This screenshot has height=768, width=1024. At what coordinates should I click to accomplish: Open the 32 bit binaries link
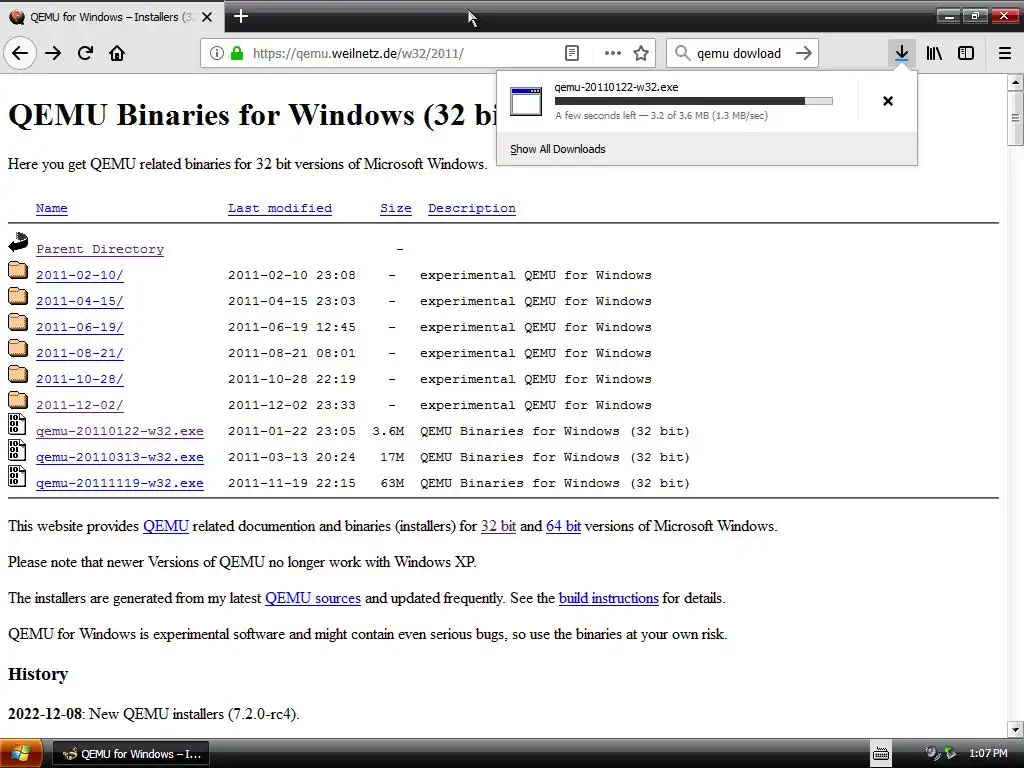tap(498, 526)
